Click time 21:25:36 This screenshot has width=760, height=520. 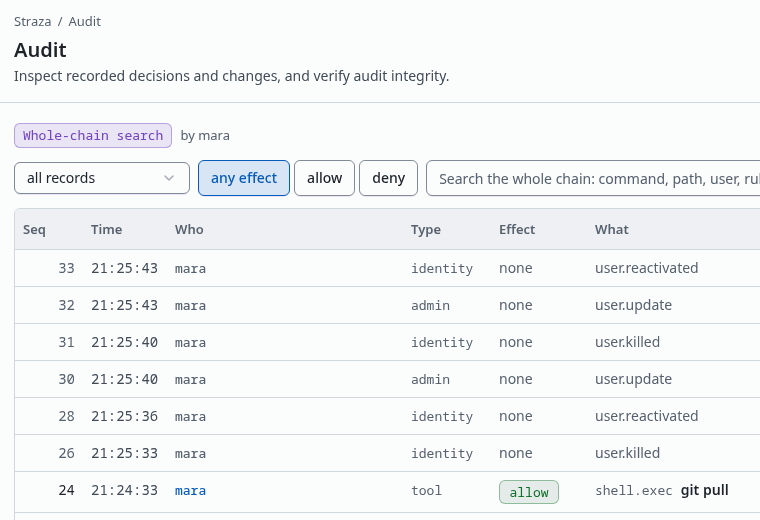tap(125, 416)
